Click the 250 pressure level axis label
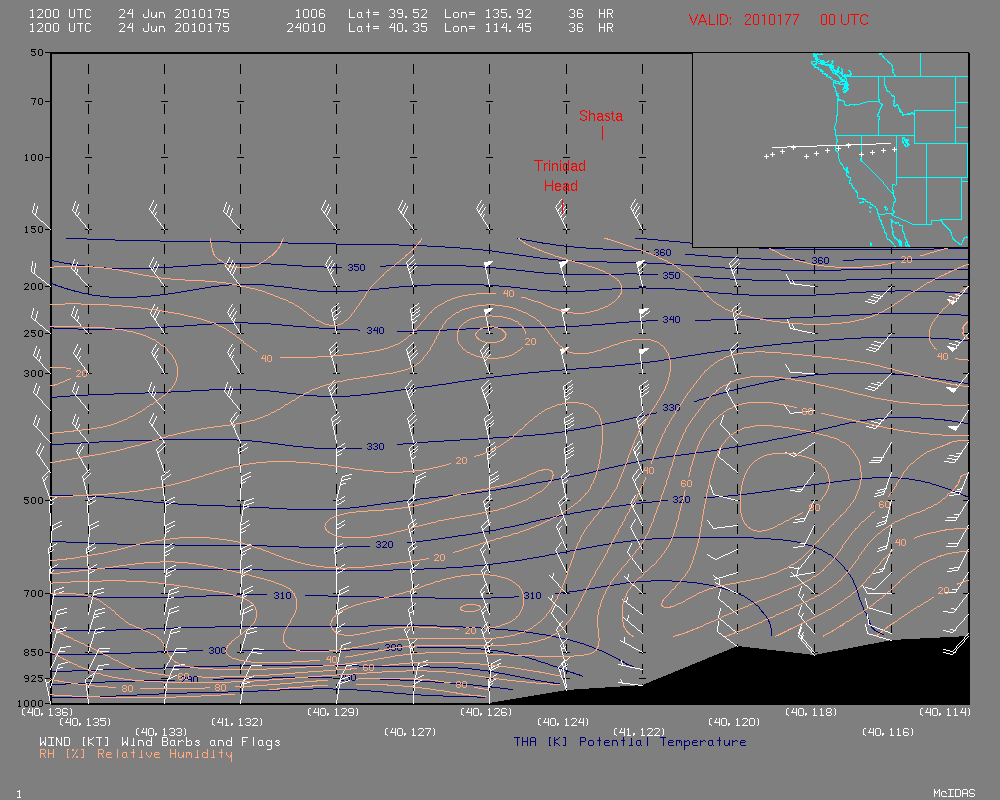1000x800 pixels. (34, 334)
